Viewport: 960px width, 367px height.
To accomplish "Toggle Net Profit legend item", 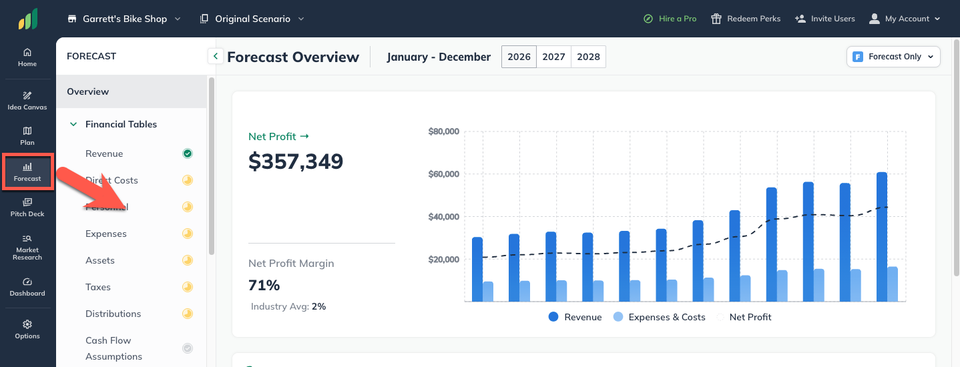I will point(744,317).
